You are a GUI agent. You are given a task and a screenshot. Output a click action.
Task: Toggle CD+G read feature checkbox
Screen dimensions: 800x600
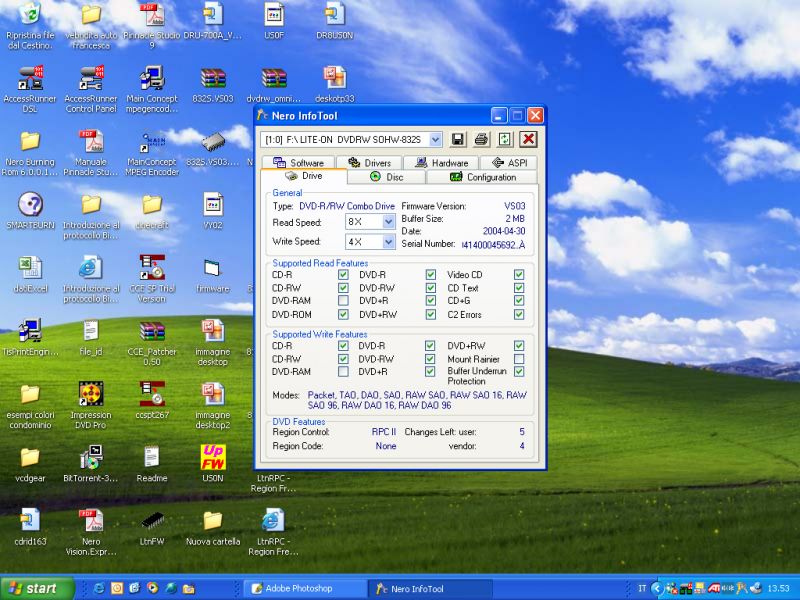[x=519, y=301]
